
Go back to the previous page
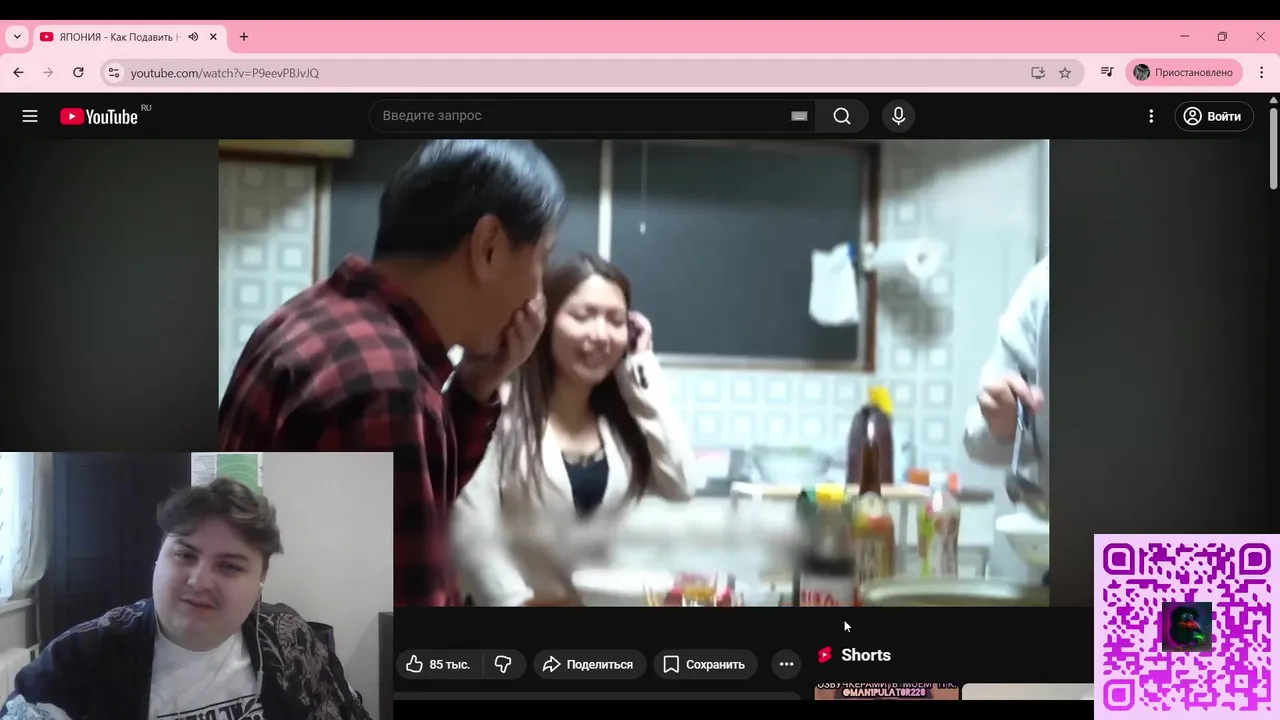[18, 73]
